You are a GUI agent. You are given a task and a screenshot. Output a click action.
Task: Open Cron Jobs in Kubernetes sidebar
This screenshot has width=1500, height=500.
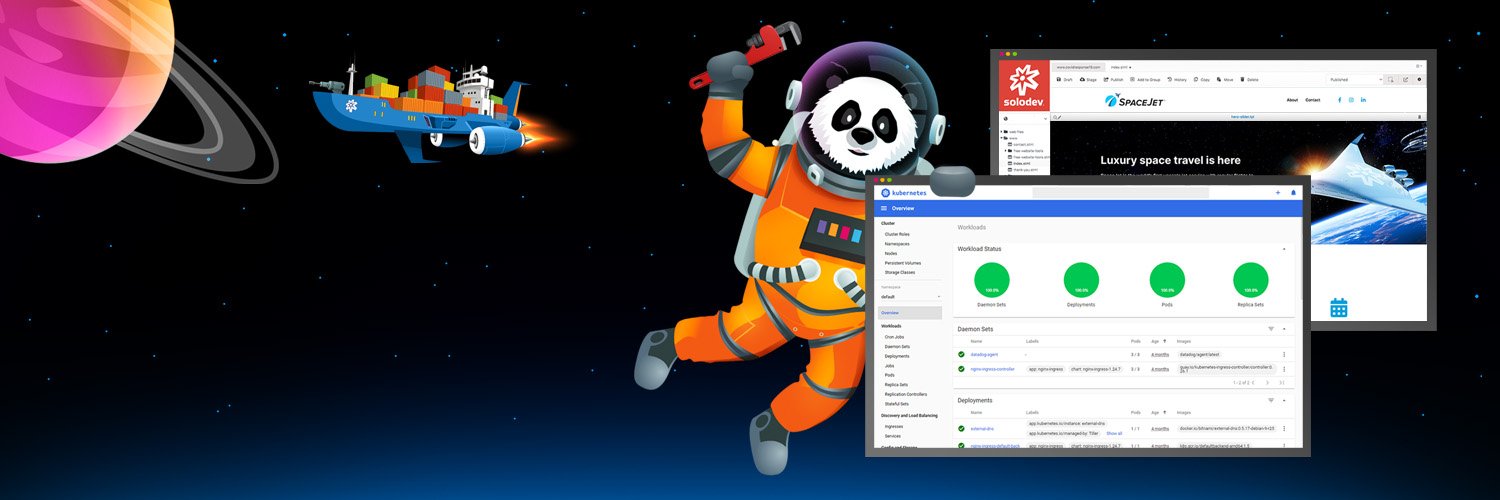pos(894,337)
